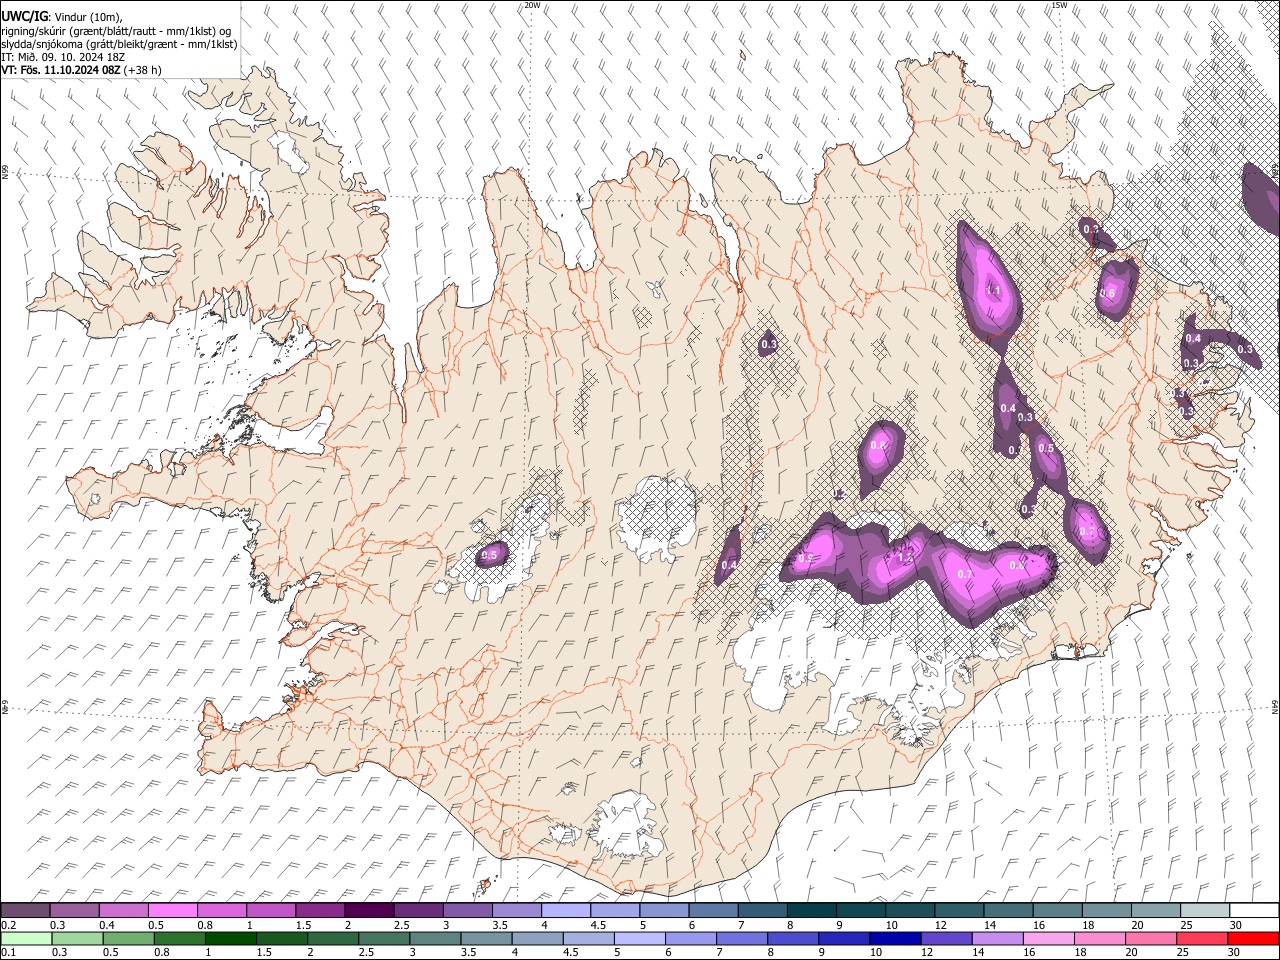Click the '(+38 h)' forecast offset text

144,70
